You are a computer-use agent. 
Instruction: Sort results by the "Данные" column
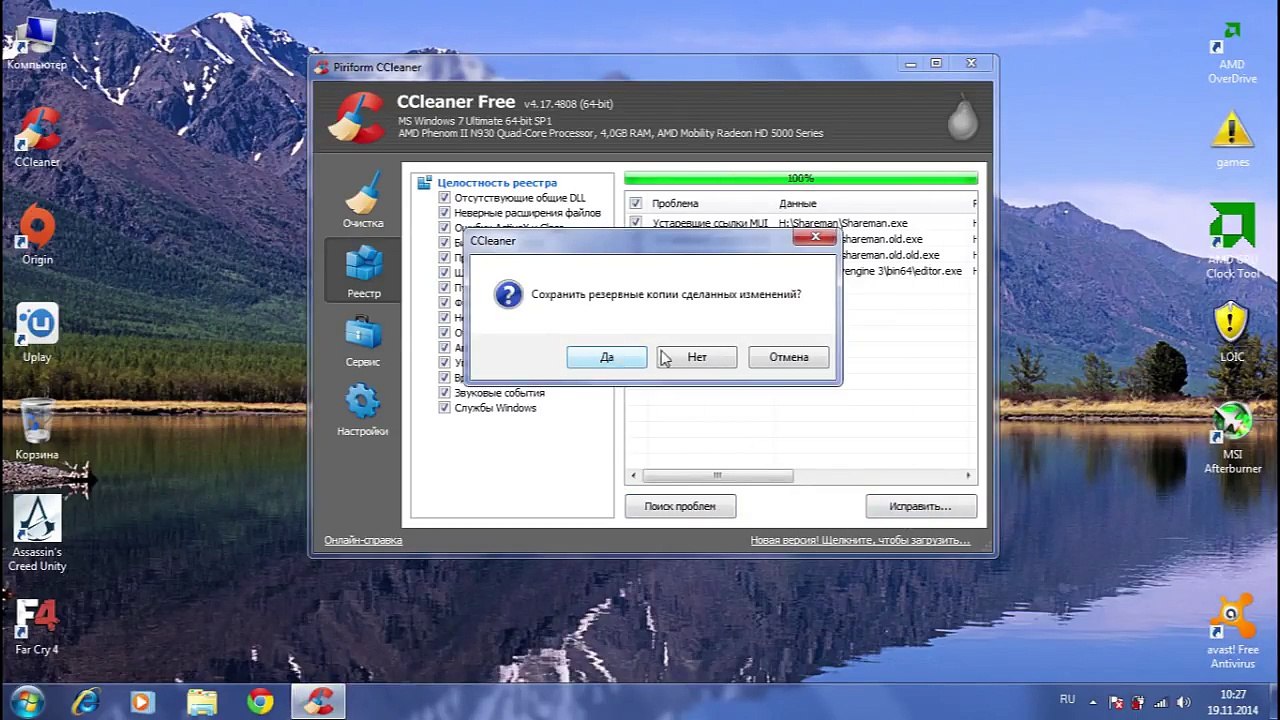(x=798, y=203)
